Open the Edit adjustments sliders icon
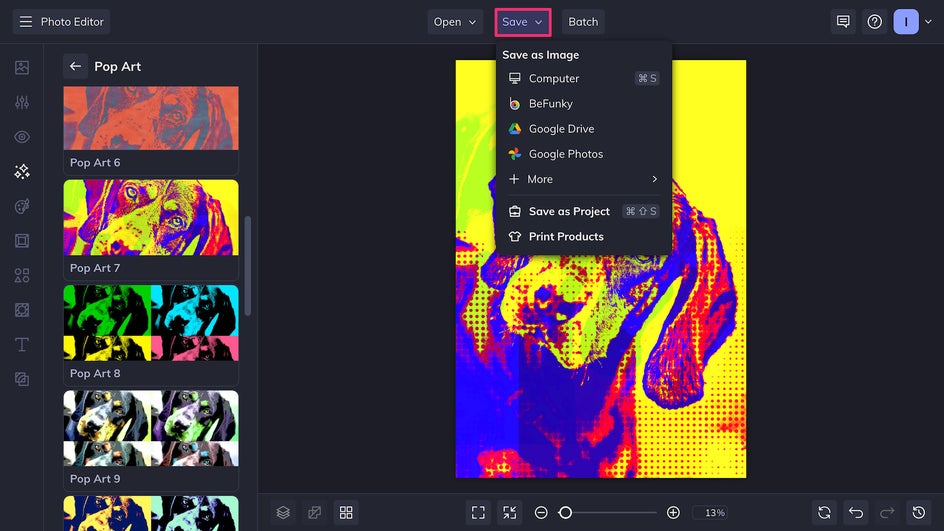This screenshot has width=944, height=531. [x=22, y=102]
